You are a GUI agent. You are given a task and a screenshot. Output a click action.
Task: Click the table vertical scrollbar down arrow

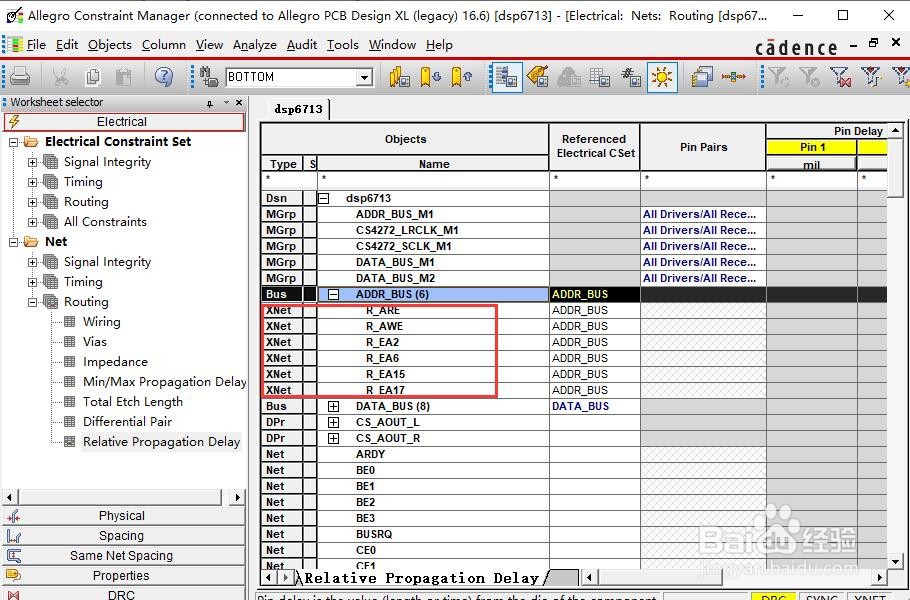pos(895,562)
